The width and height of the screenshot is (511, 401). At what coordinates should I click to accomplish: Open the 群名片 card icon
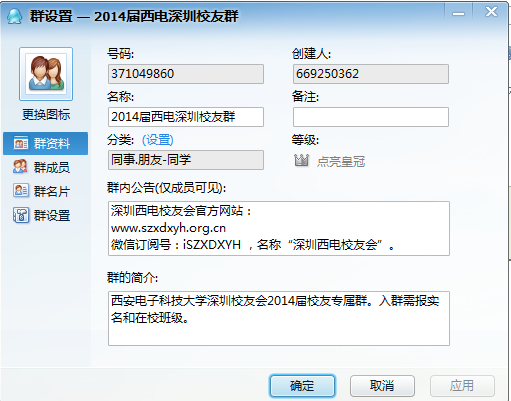tap(21, 191)
